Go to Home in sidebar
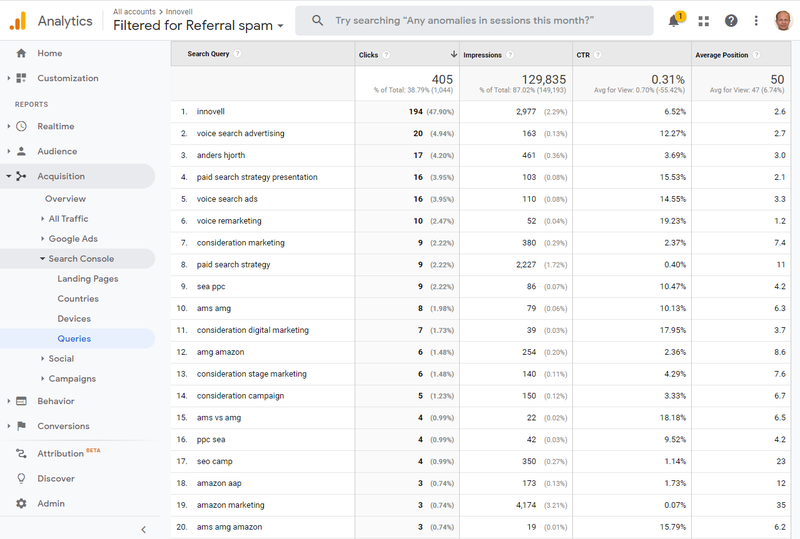The height and width of the screenshot is (539, 800). point(49,53)
